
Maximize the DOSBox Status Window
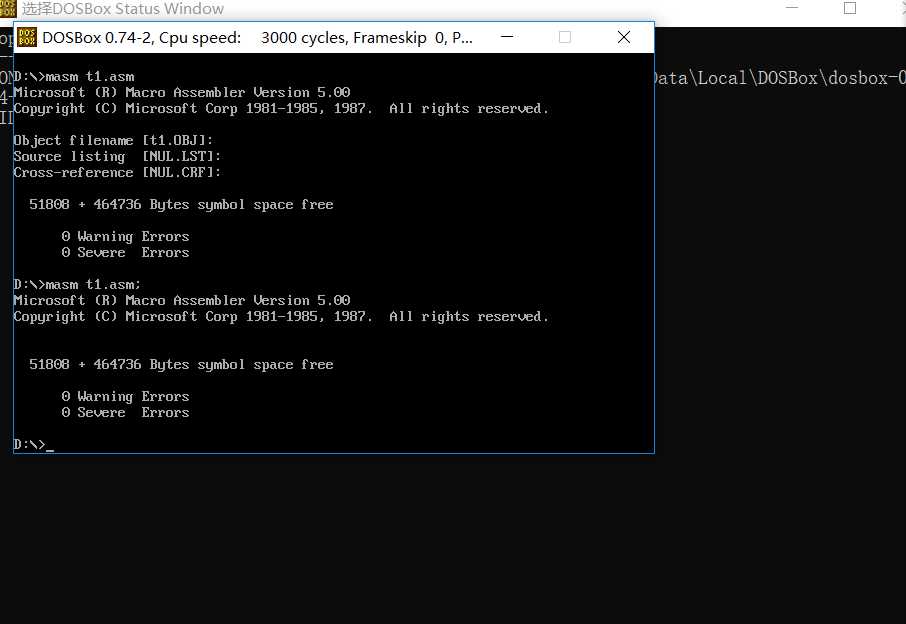850,8
